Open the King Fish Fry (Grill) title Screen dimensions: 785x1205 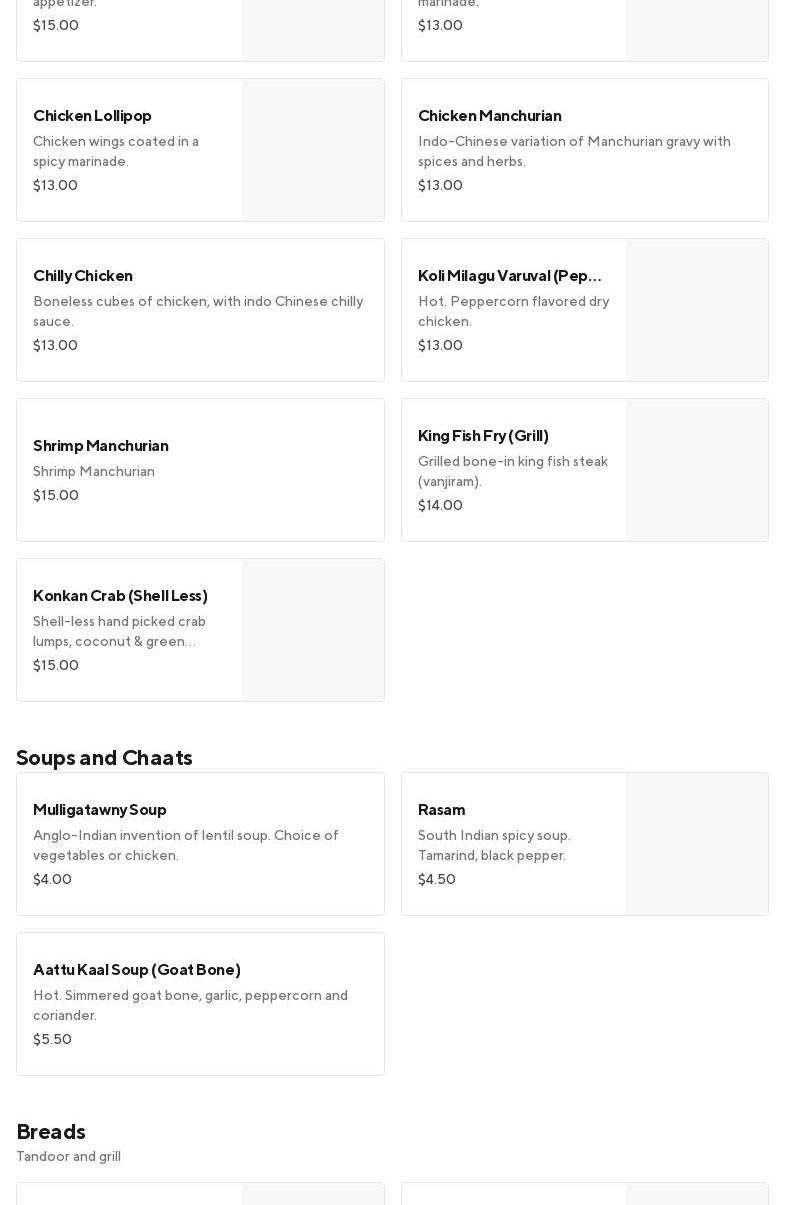tap(483, 436)
